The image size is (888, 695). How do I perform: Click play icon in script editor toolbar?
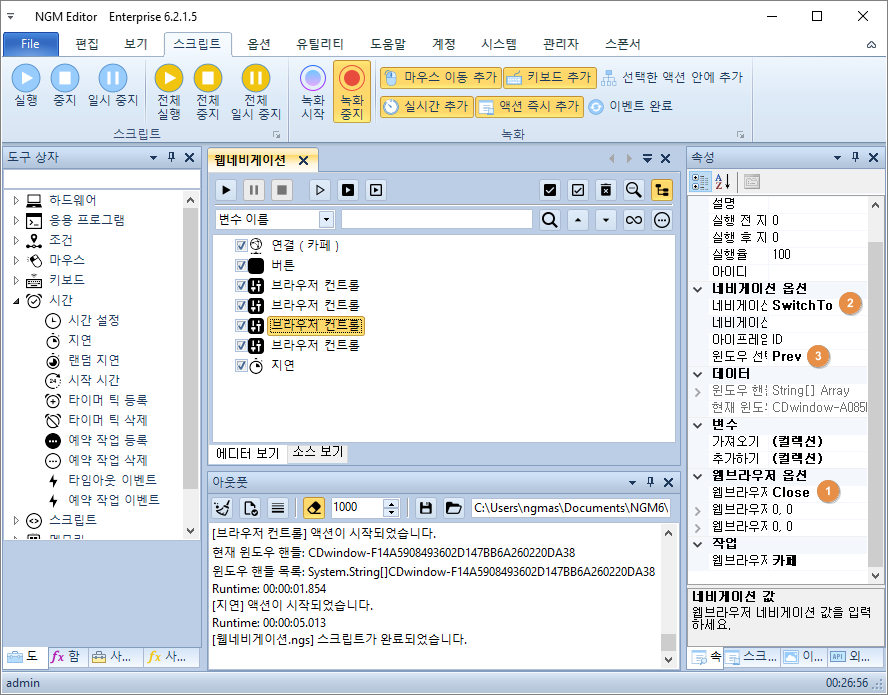(226, 190)
